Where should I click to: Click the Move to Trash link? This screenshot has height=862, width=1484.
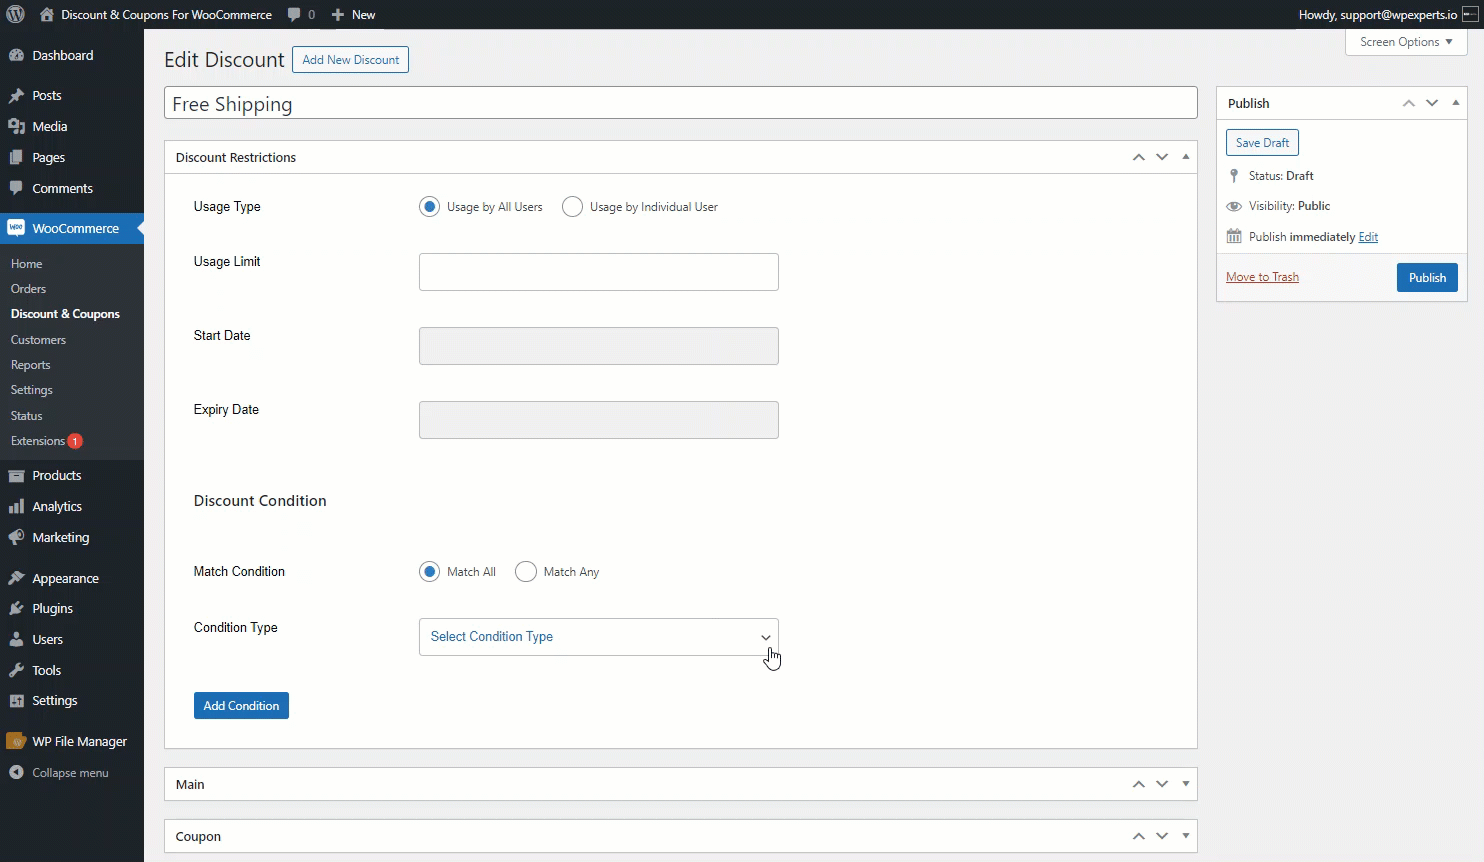click(1262, 277)
